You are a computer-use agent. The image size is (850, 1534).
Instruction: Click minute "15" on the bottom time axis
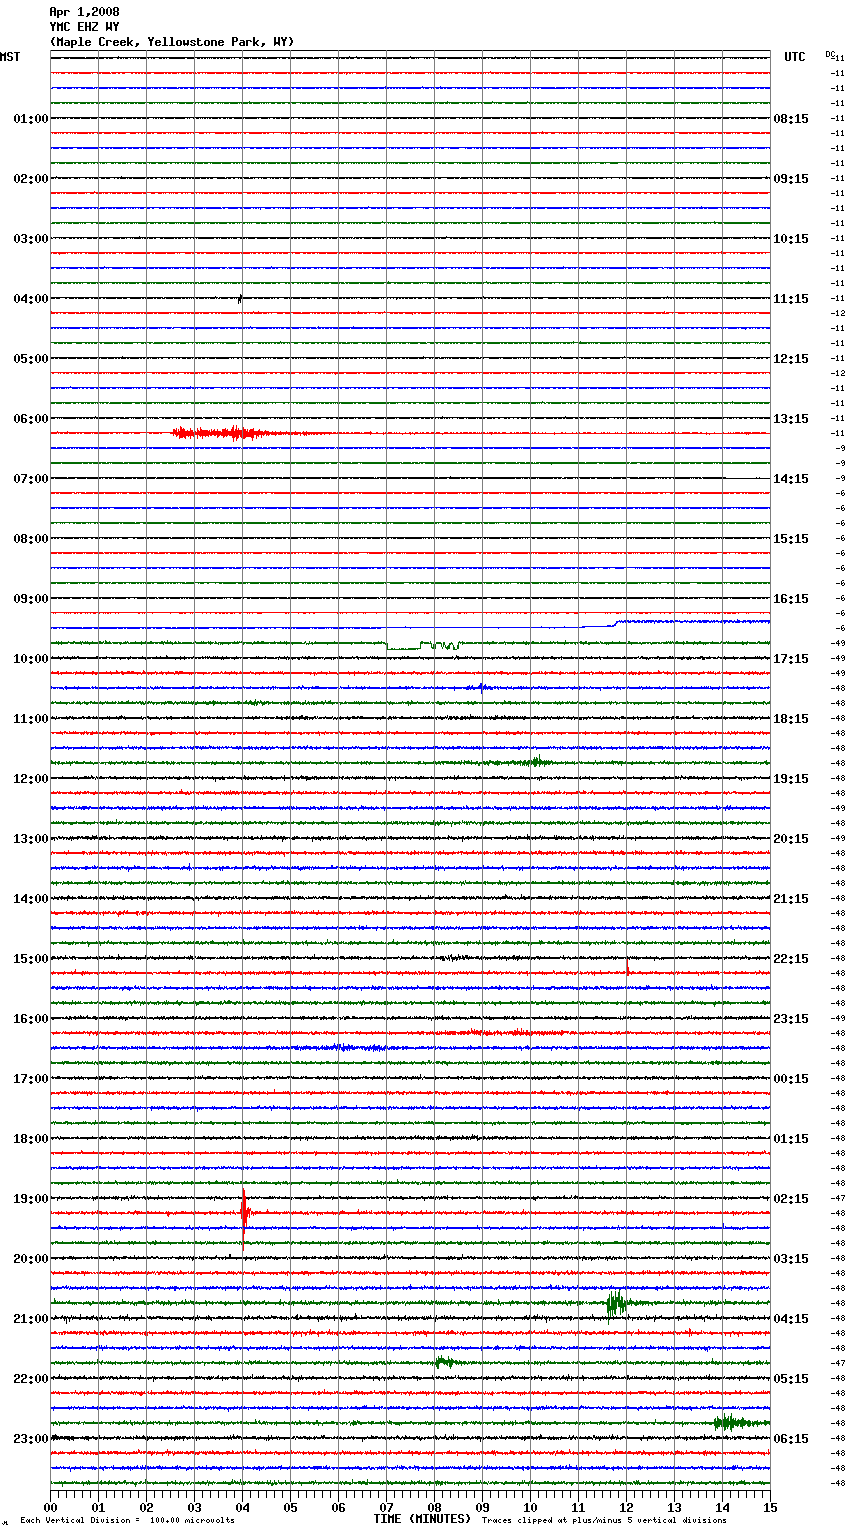770,1507
